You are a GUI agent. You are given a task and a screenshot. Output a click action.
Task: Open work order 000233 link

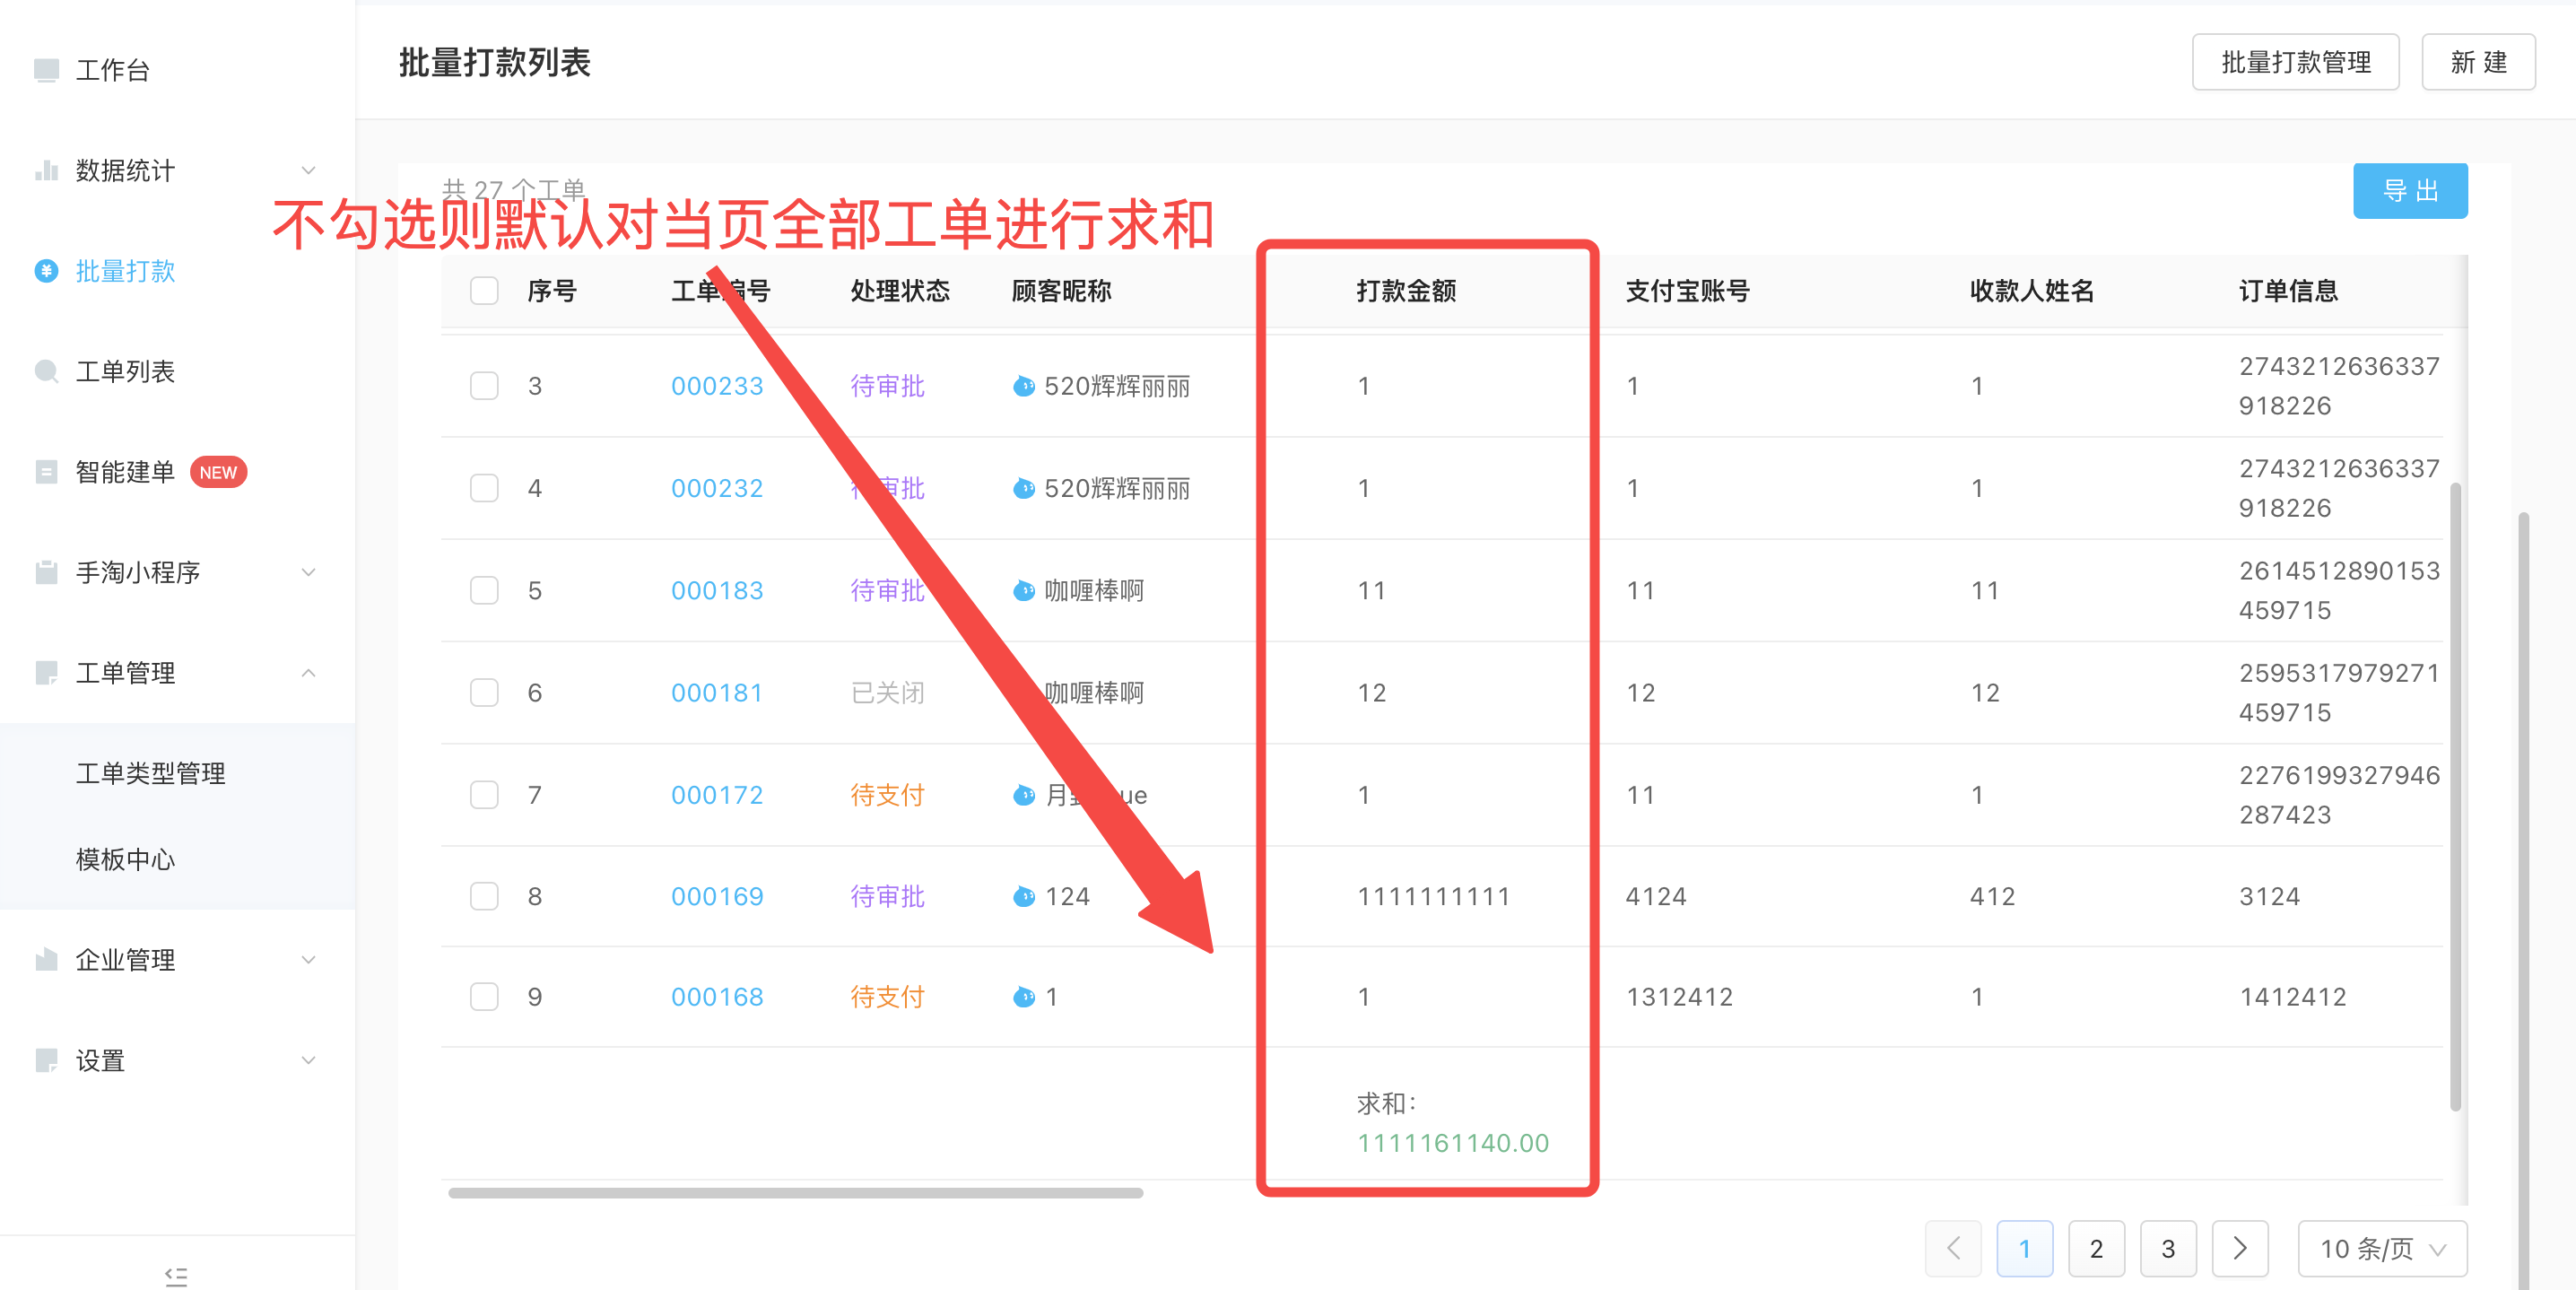(717, 386)
